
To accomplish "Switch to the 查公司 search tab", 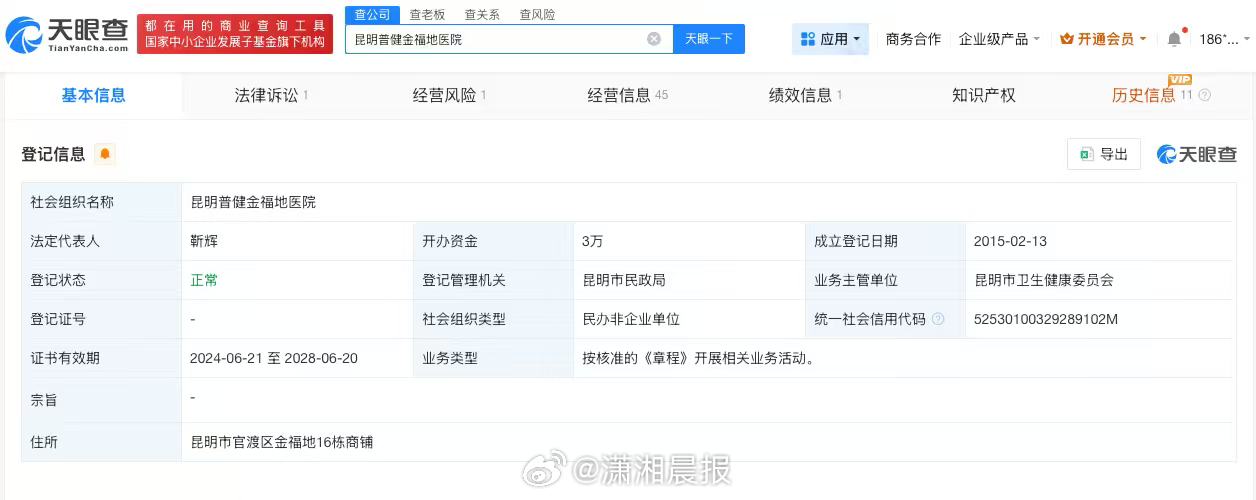I will tap(373, 14).
